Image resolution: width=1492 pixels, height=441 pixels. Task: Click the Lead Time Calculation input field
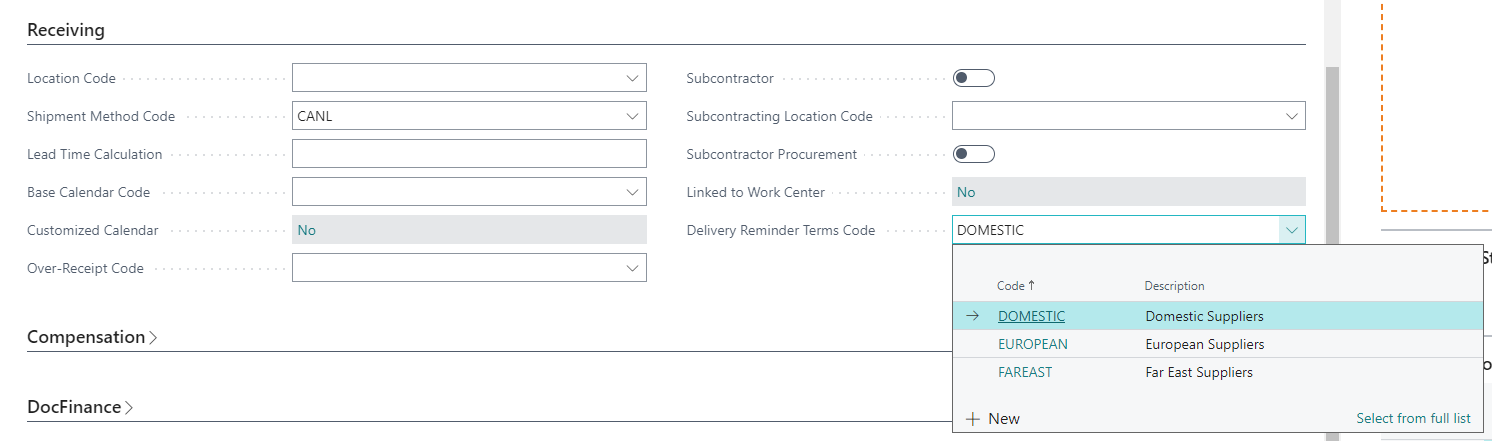coord(469,154)
